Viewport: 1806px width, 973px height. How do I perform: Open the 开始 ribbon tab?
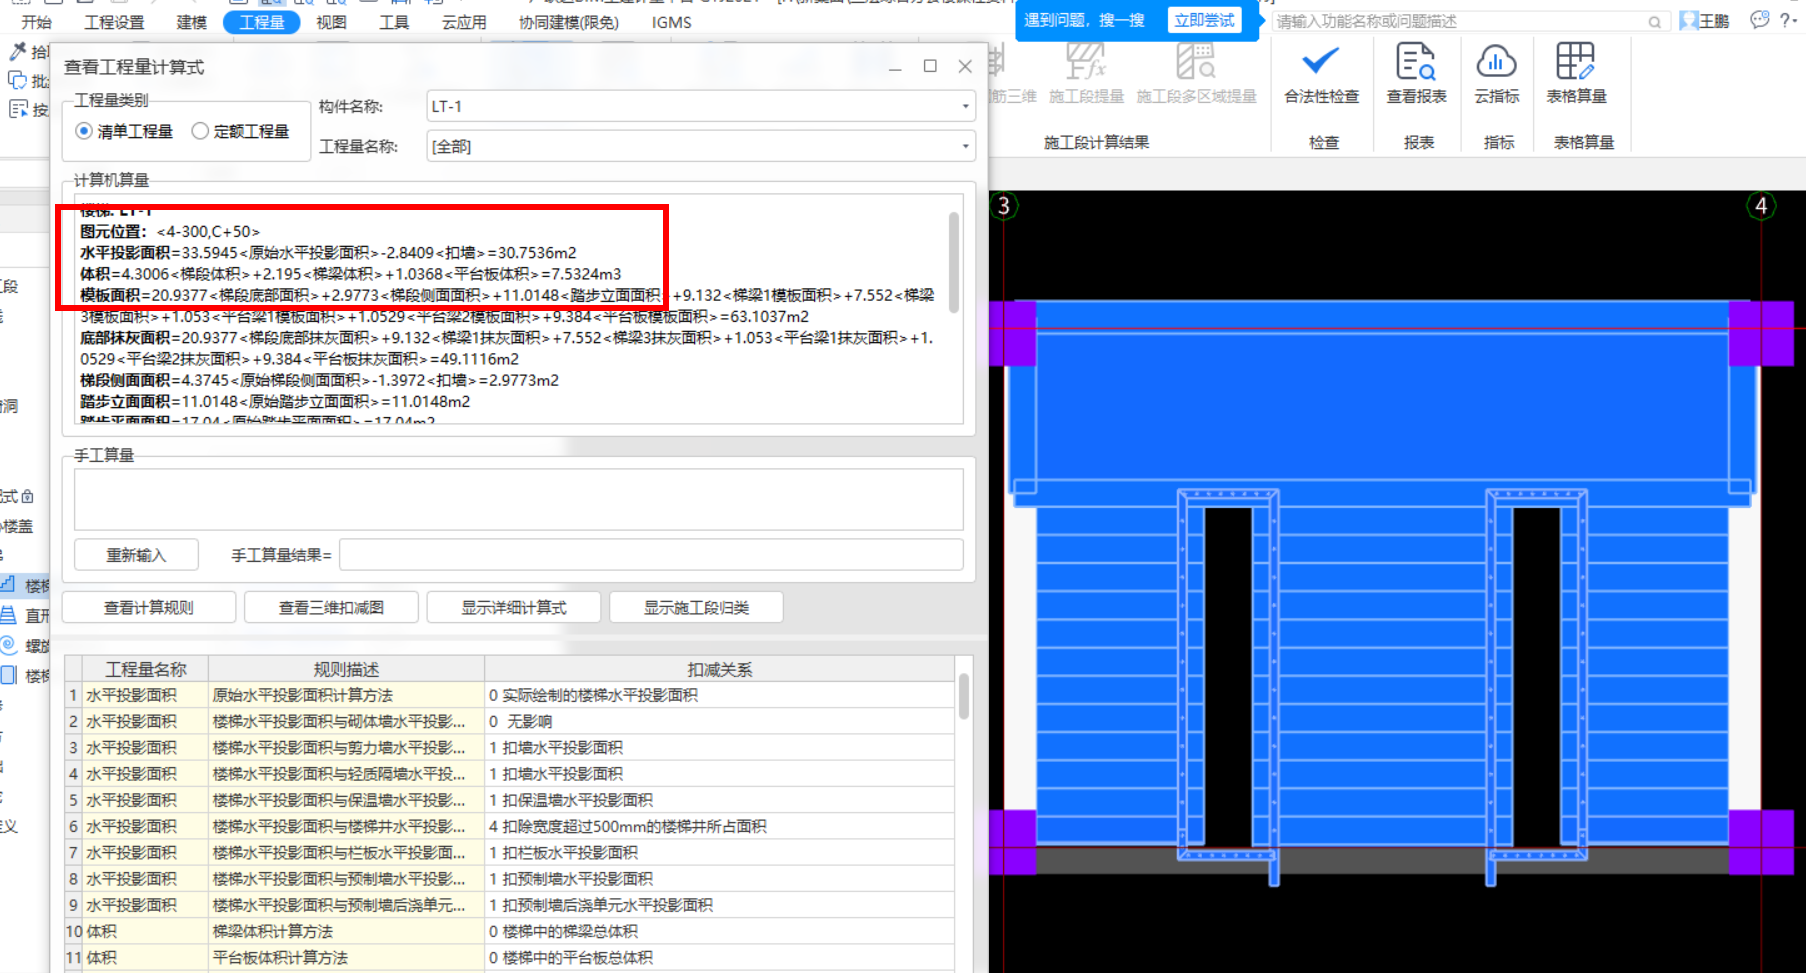tap(37, 21)
